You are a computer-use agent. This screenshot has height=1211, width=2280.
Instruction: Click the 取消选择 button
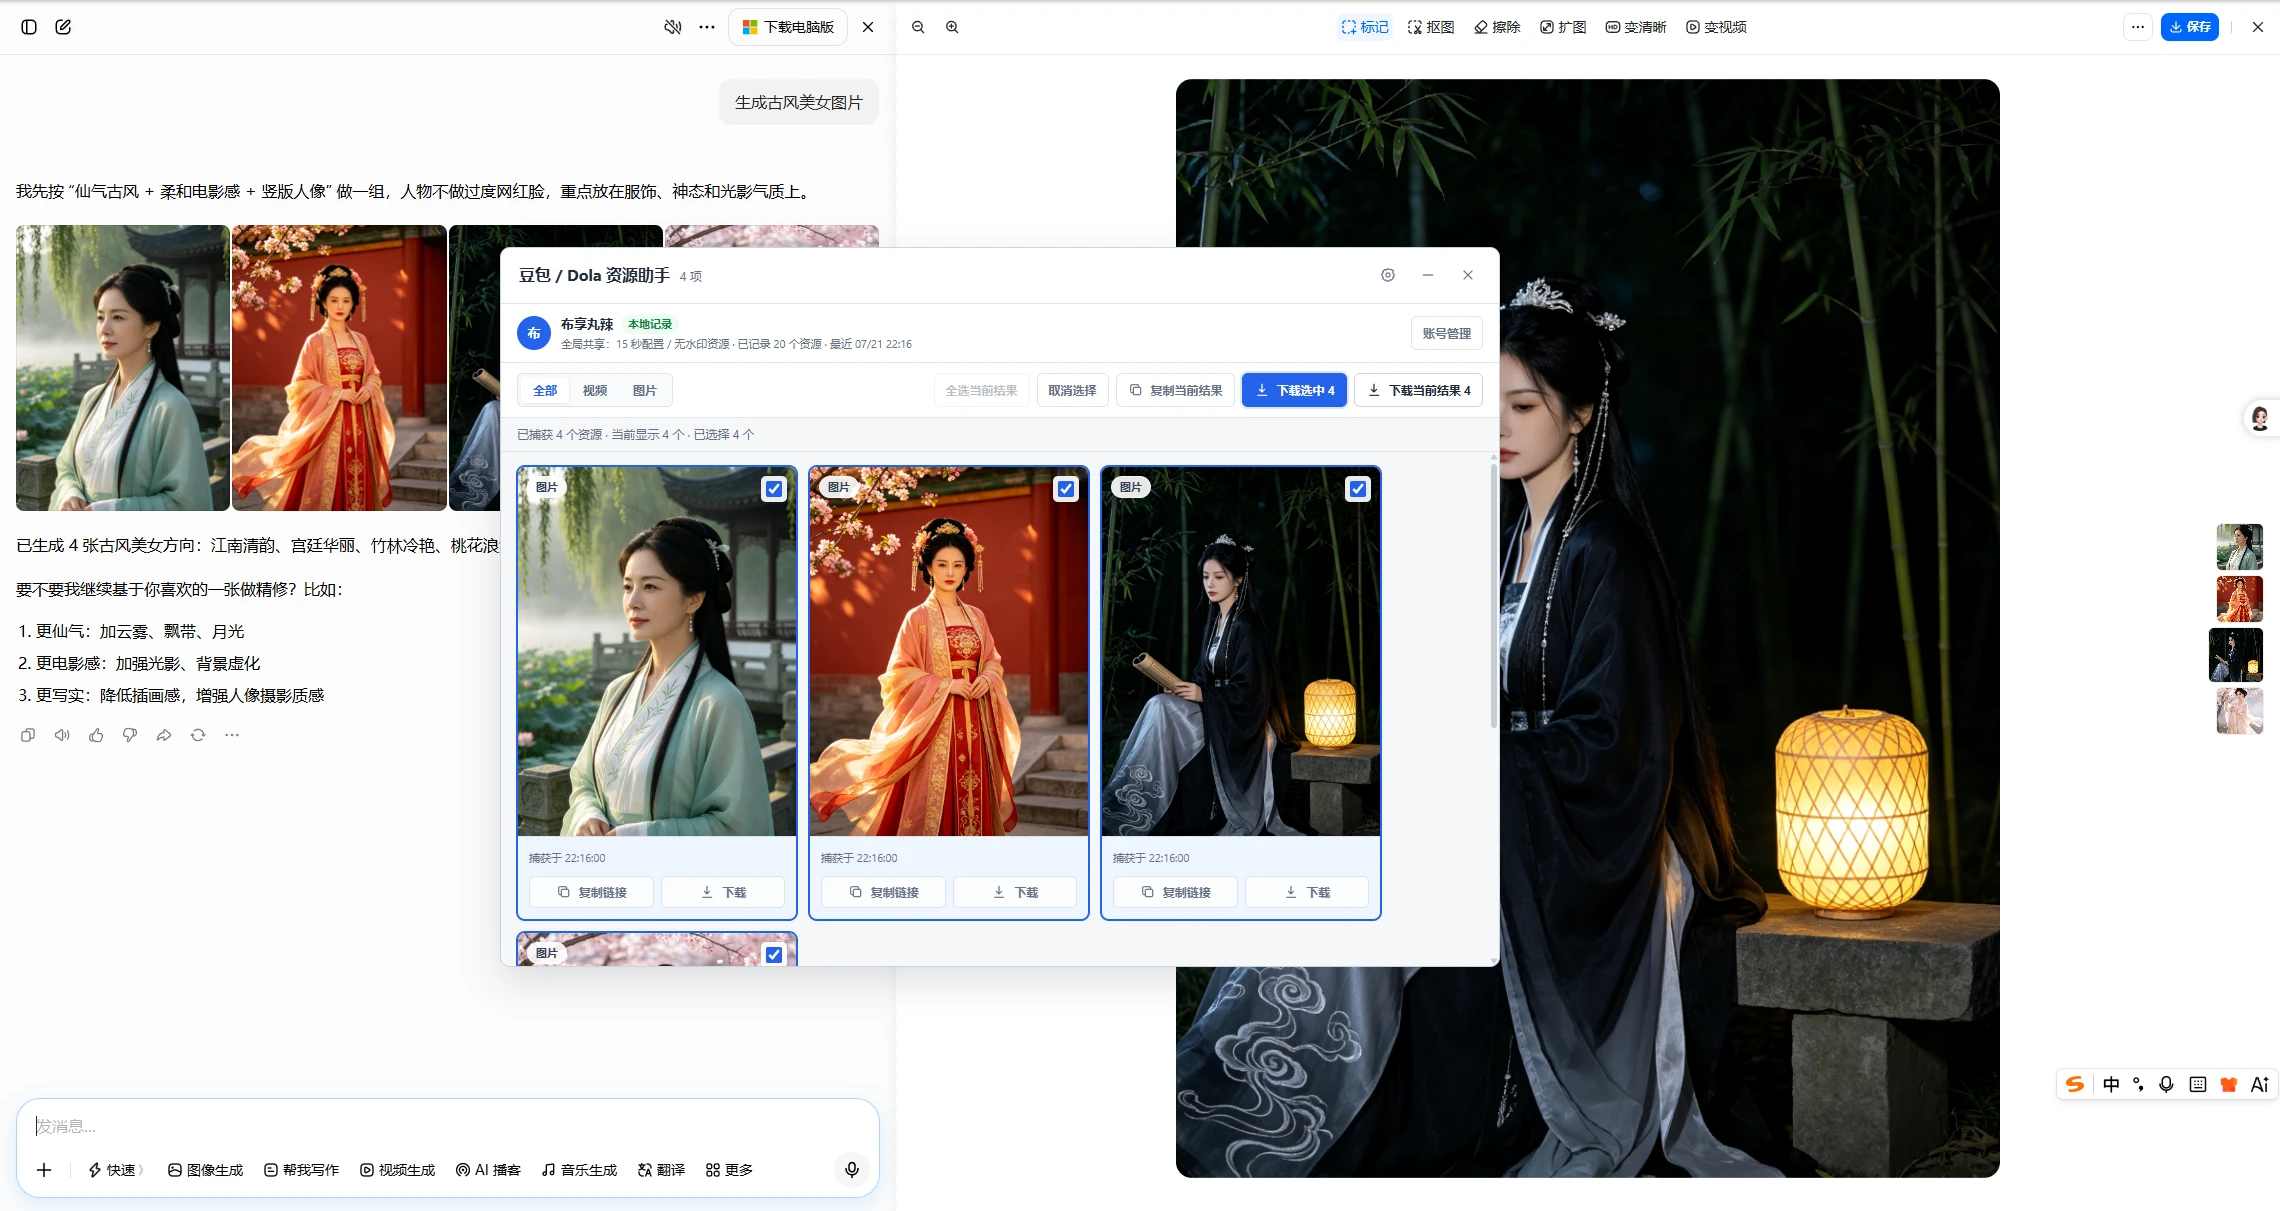pos(1072,390)
